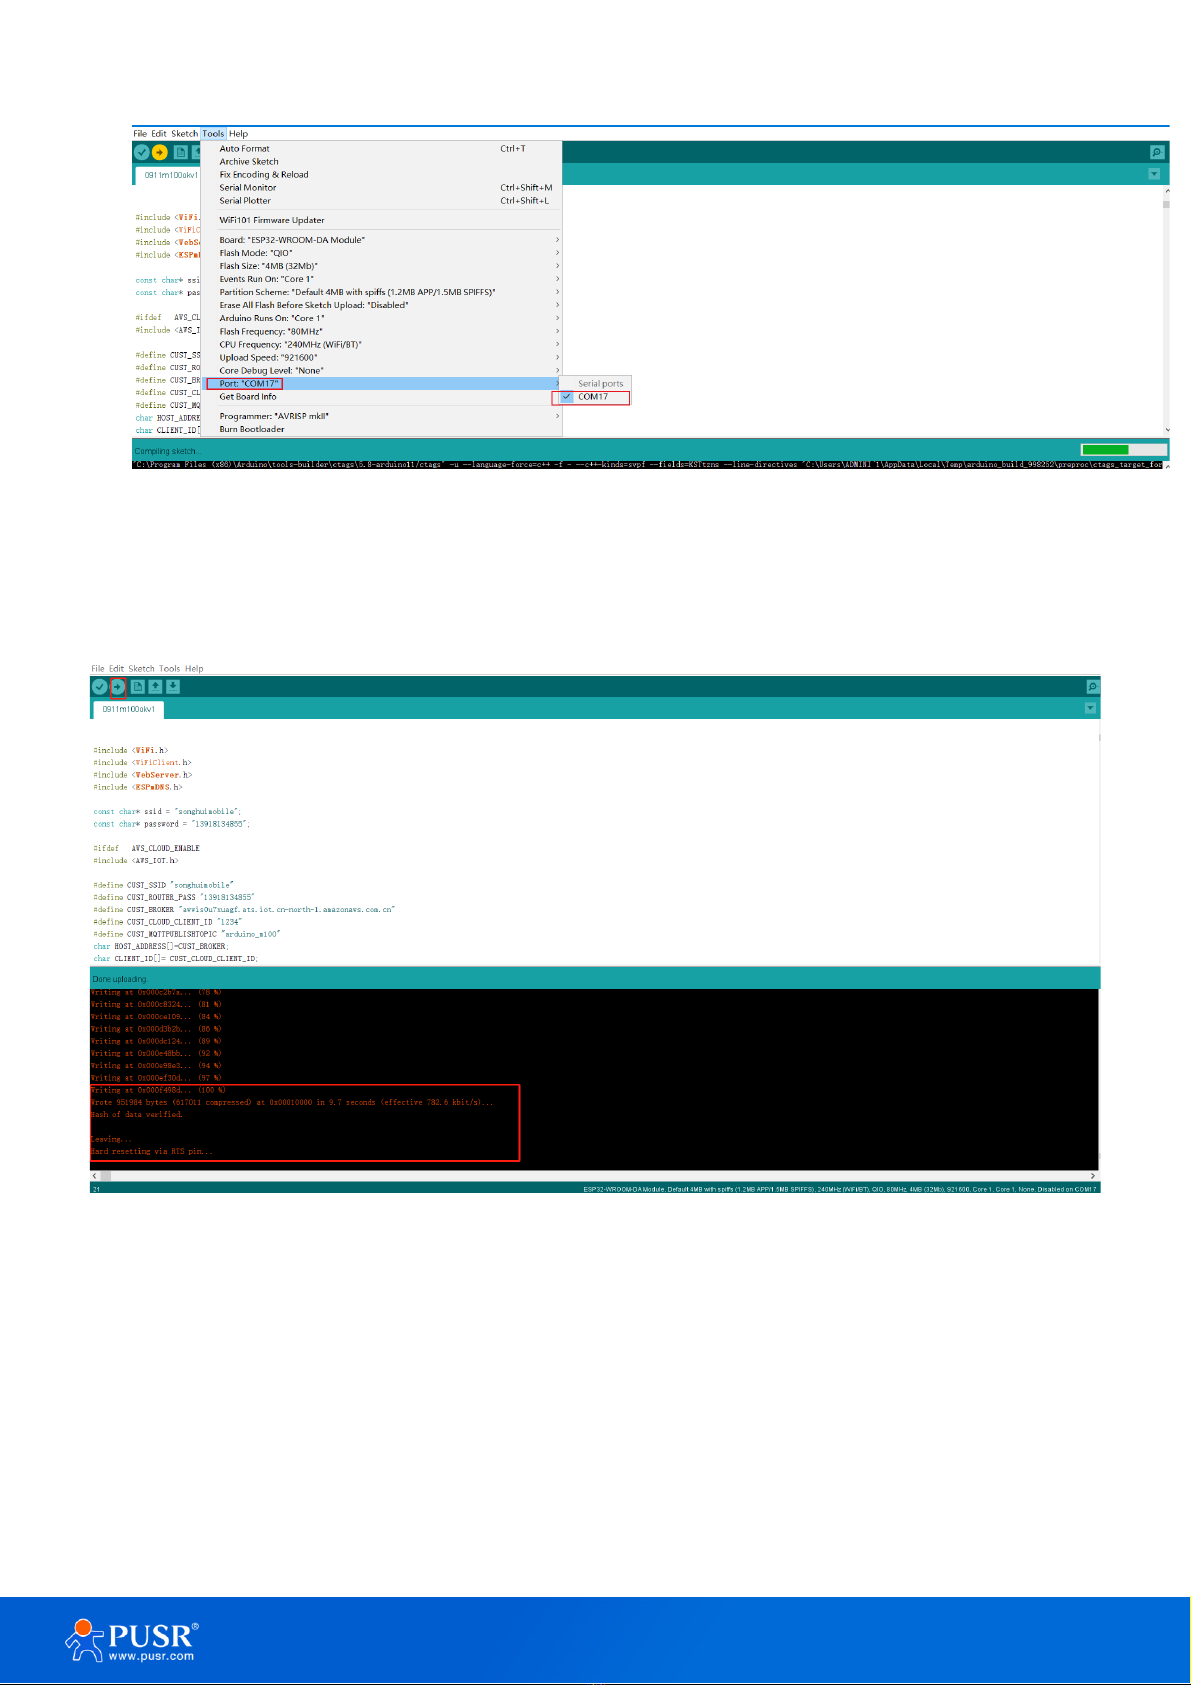Switch to 0911m100akv1 tab in lower window
1191x1685 pixels.
(x=129, y=709)
